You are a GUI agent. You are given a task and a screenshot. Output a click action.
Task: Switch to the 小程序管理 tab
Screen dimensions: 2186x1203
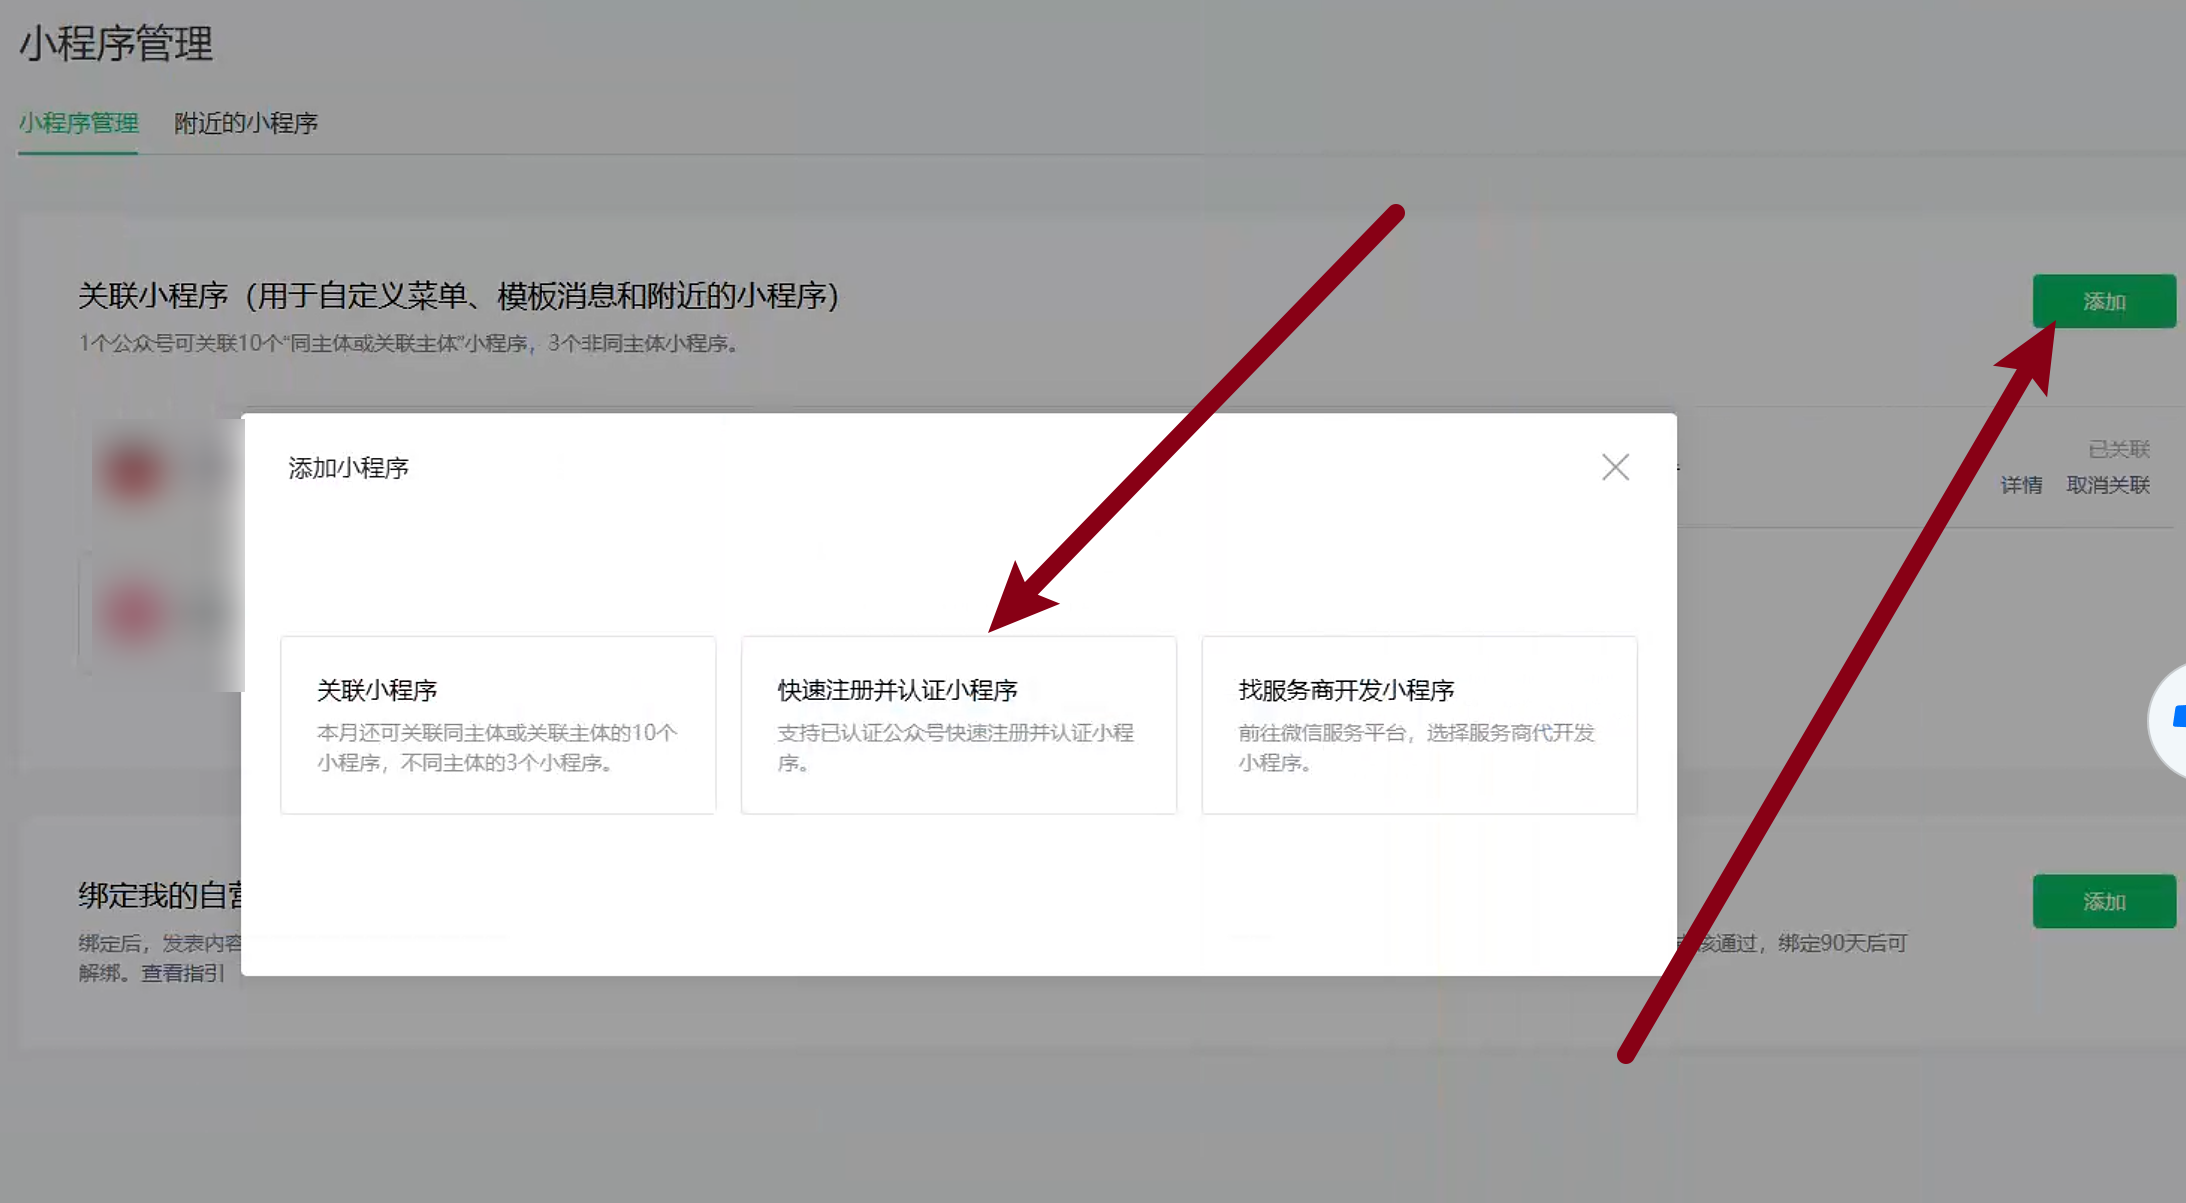click(78, 124)
